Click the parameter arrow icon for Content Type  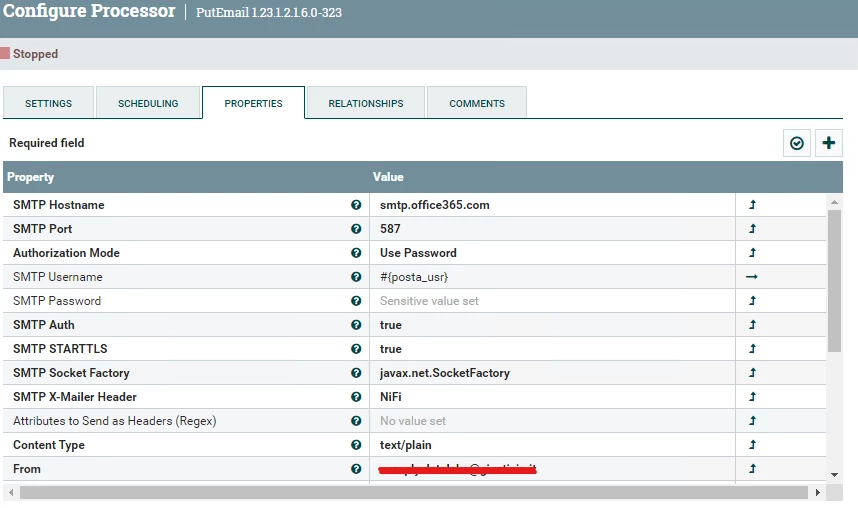pyautogui.click(x=752, y=445)
